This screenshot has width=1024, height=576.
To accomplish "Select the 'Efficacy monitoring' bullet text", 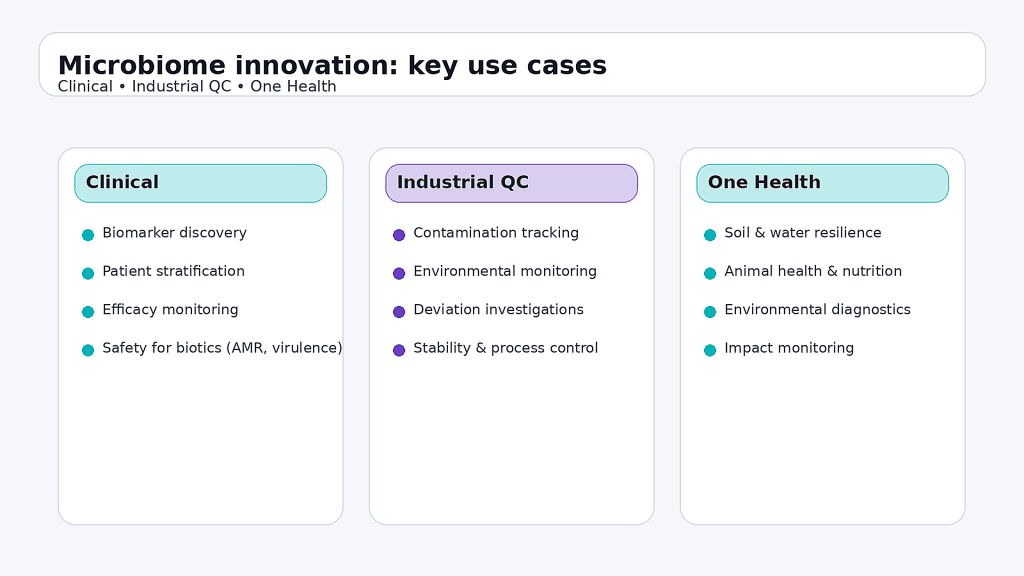I will (x=170, y=310).
